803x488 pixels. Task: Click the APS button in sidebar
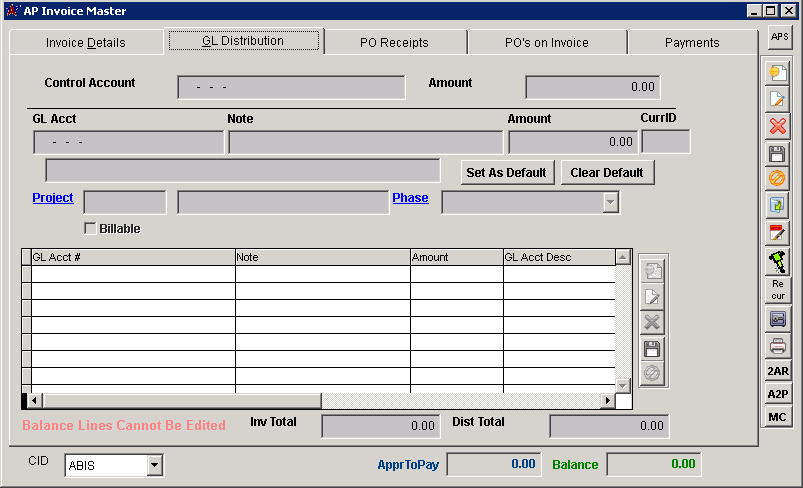779,37
